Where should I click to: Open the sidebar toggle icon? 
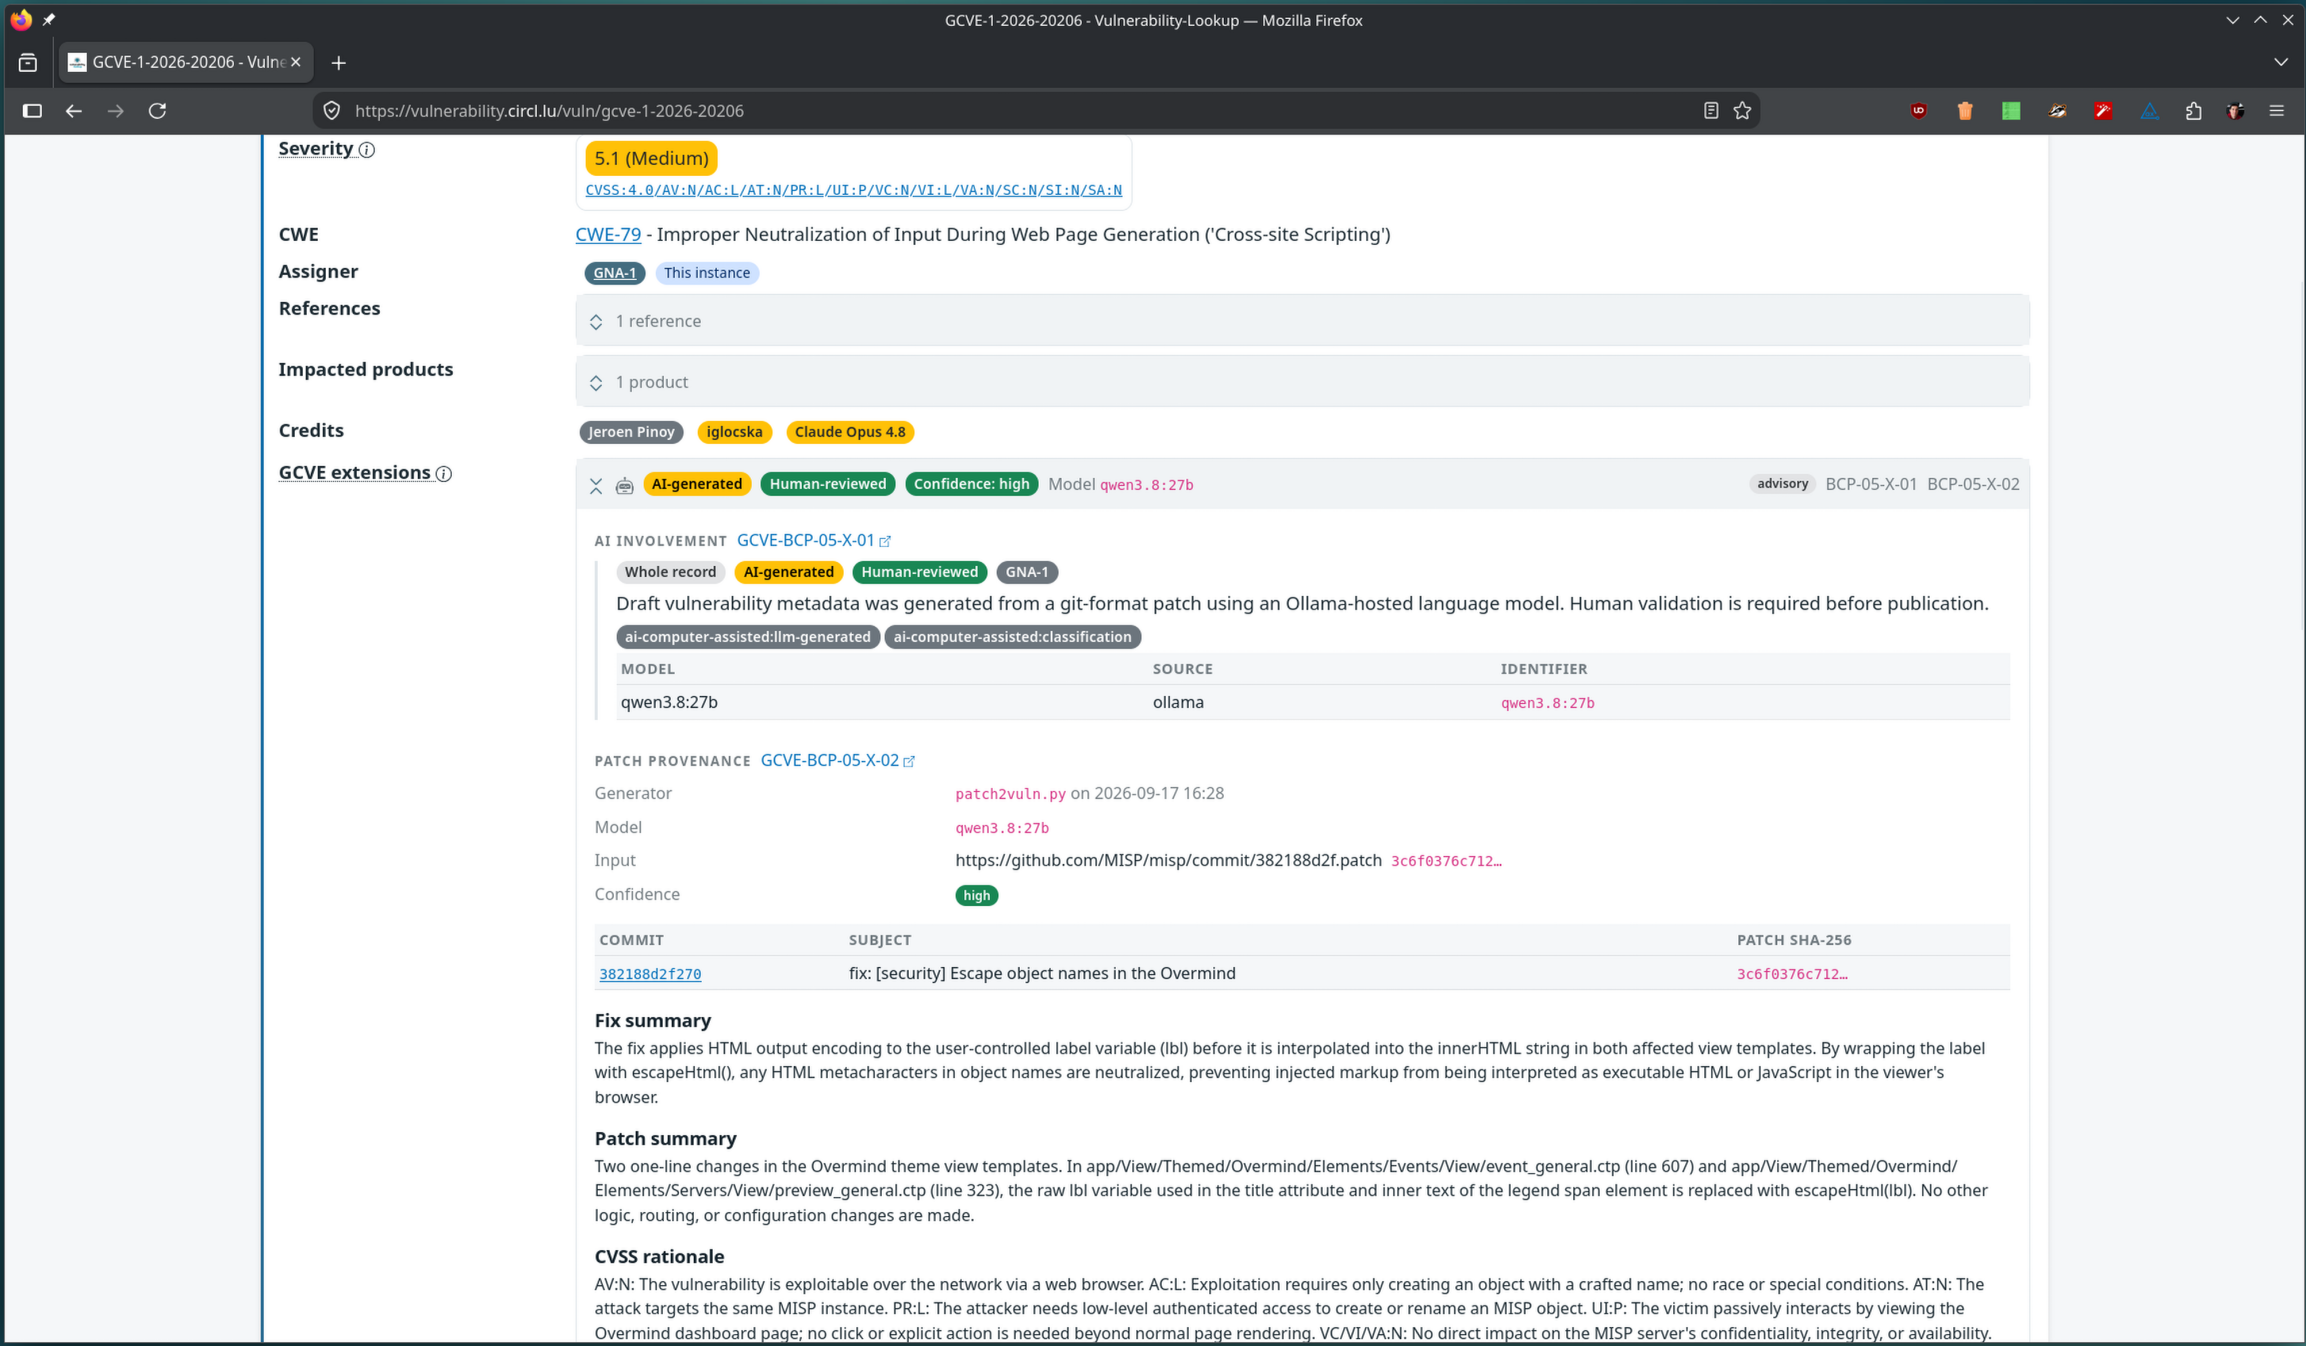click(x=32, y=111)
